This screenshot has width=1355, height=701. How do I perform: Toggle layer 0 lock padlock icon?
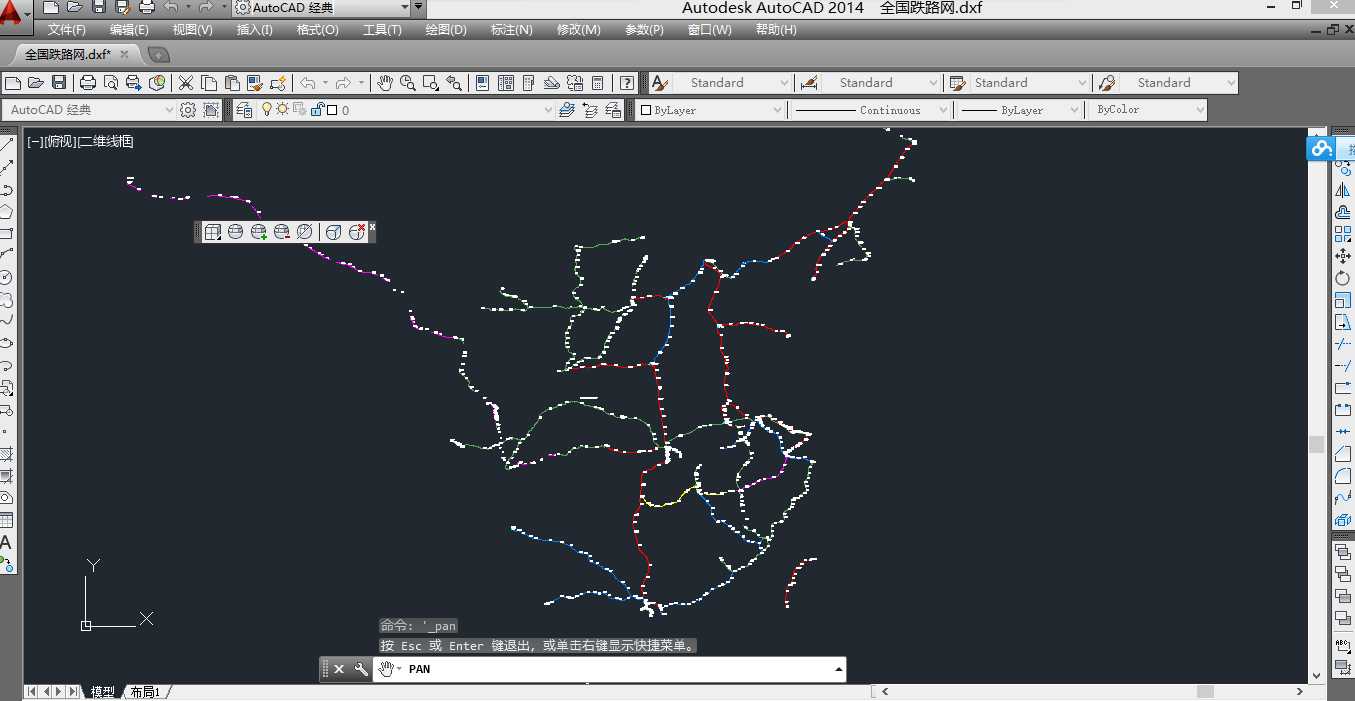318,110
